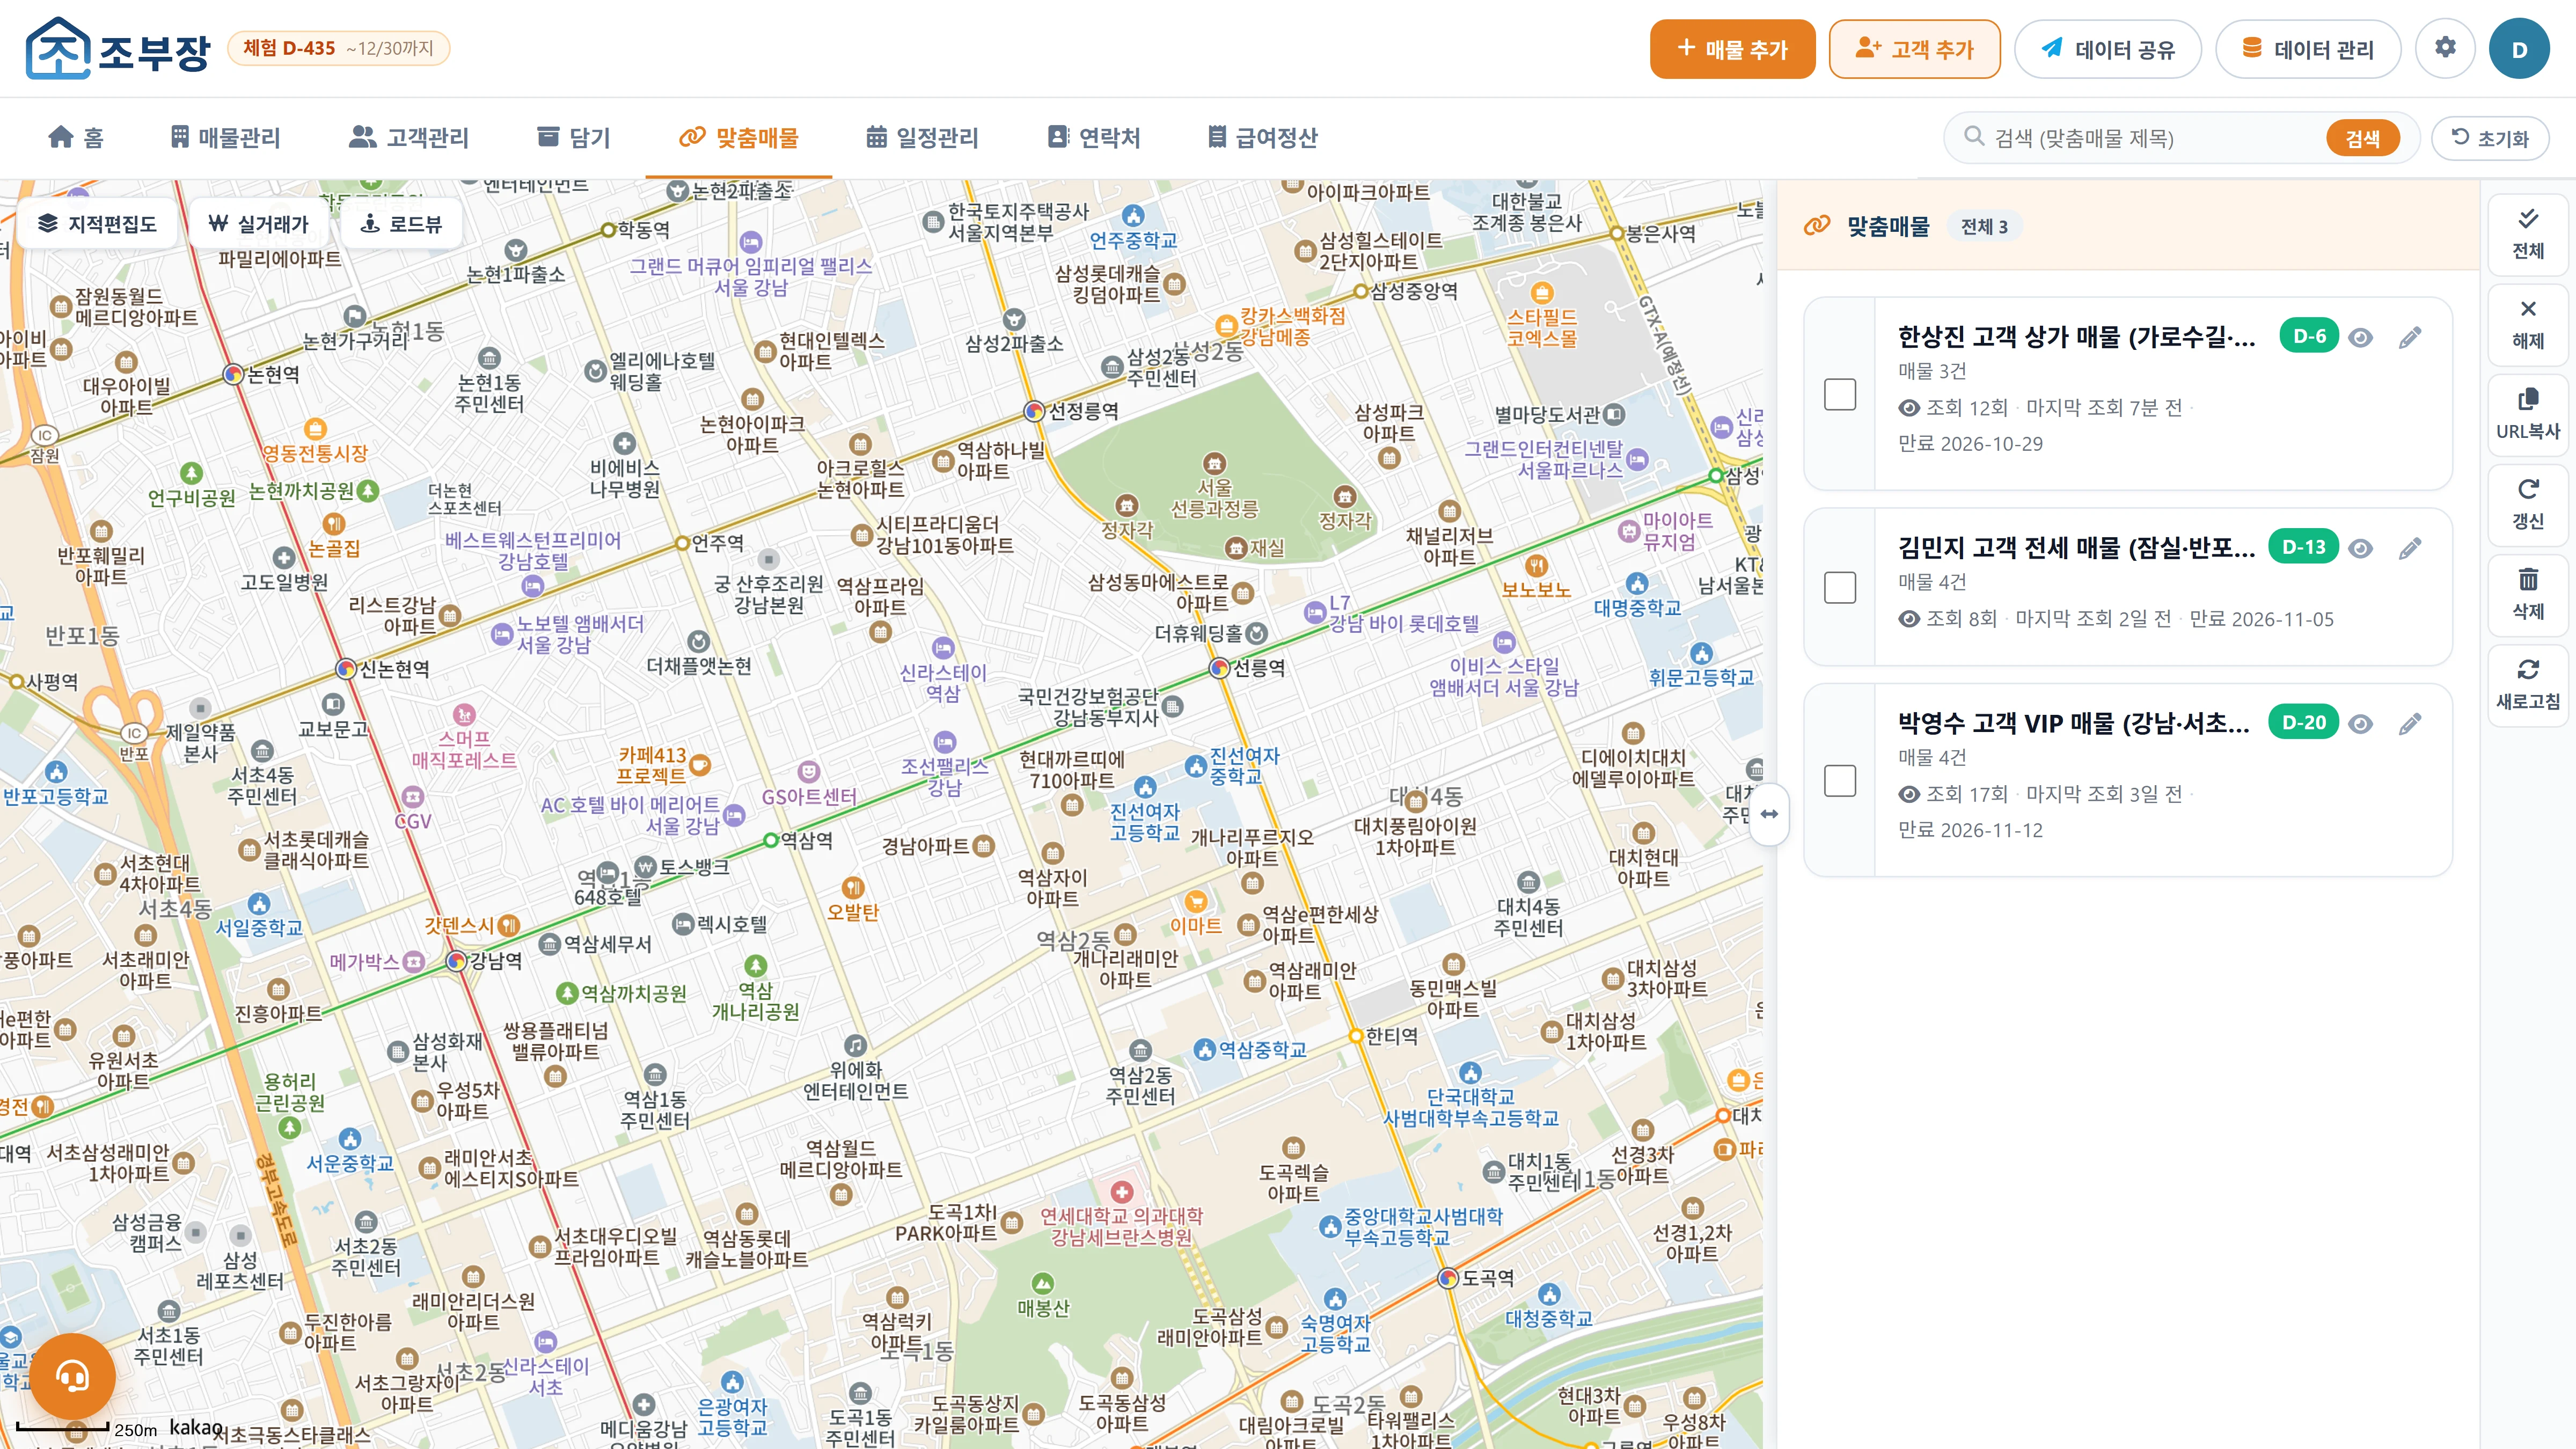Click the 삭제 trash icon
2576x1449 pixels.
click(2527, 594)
